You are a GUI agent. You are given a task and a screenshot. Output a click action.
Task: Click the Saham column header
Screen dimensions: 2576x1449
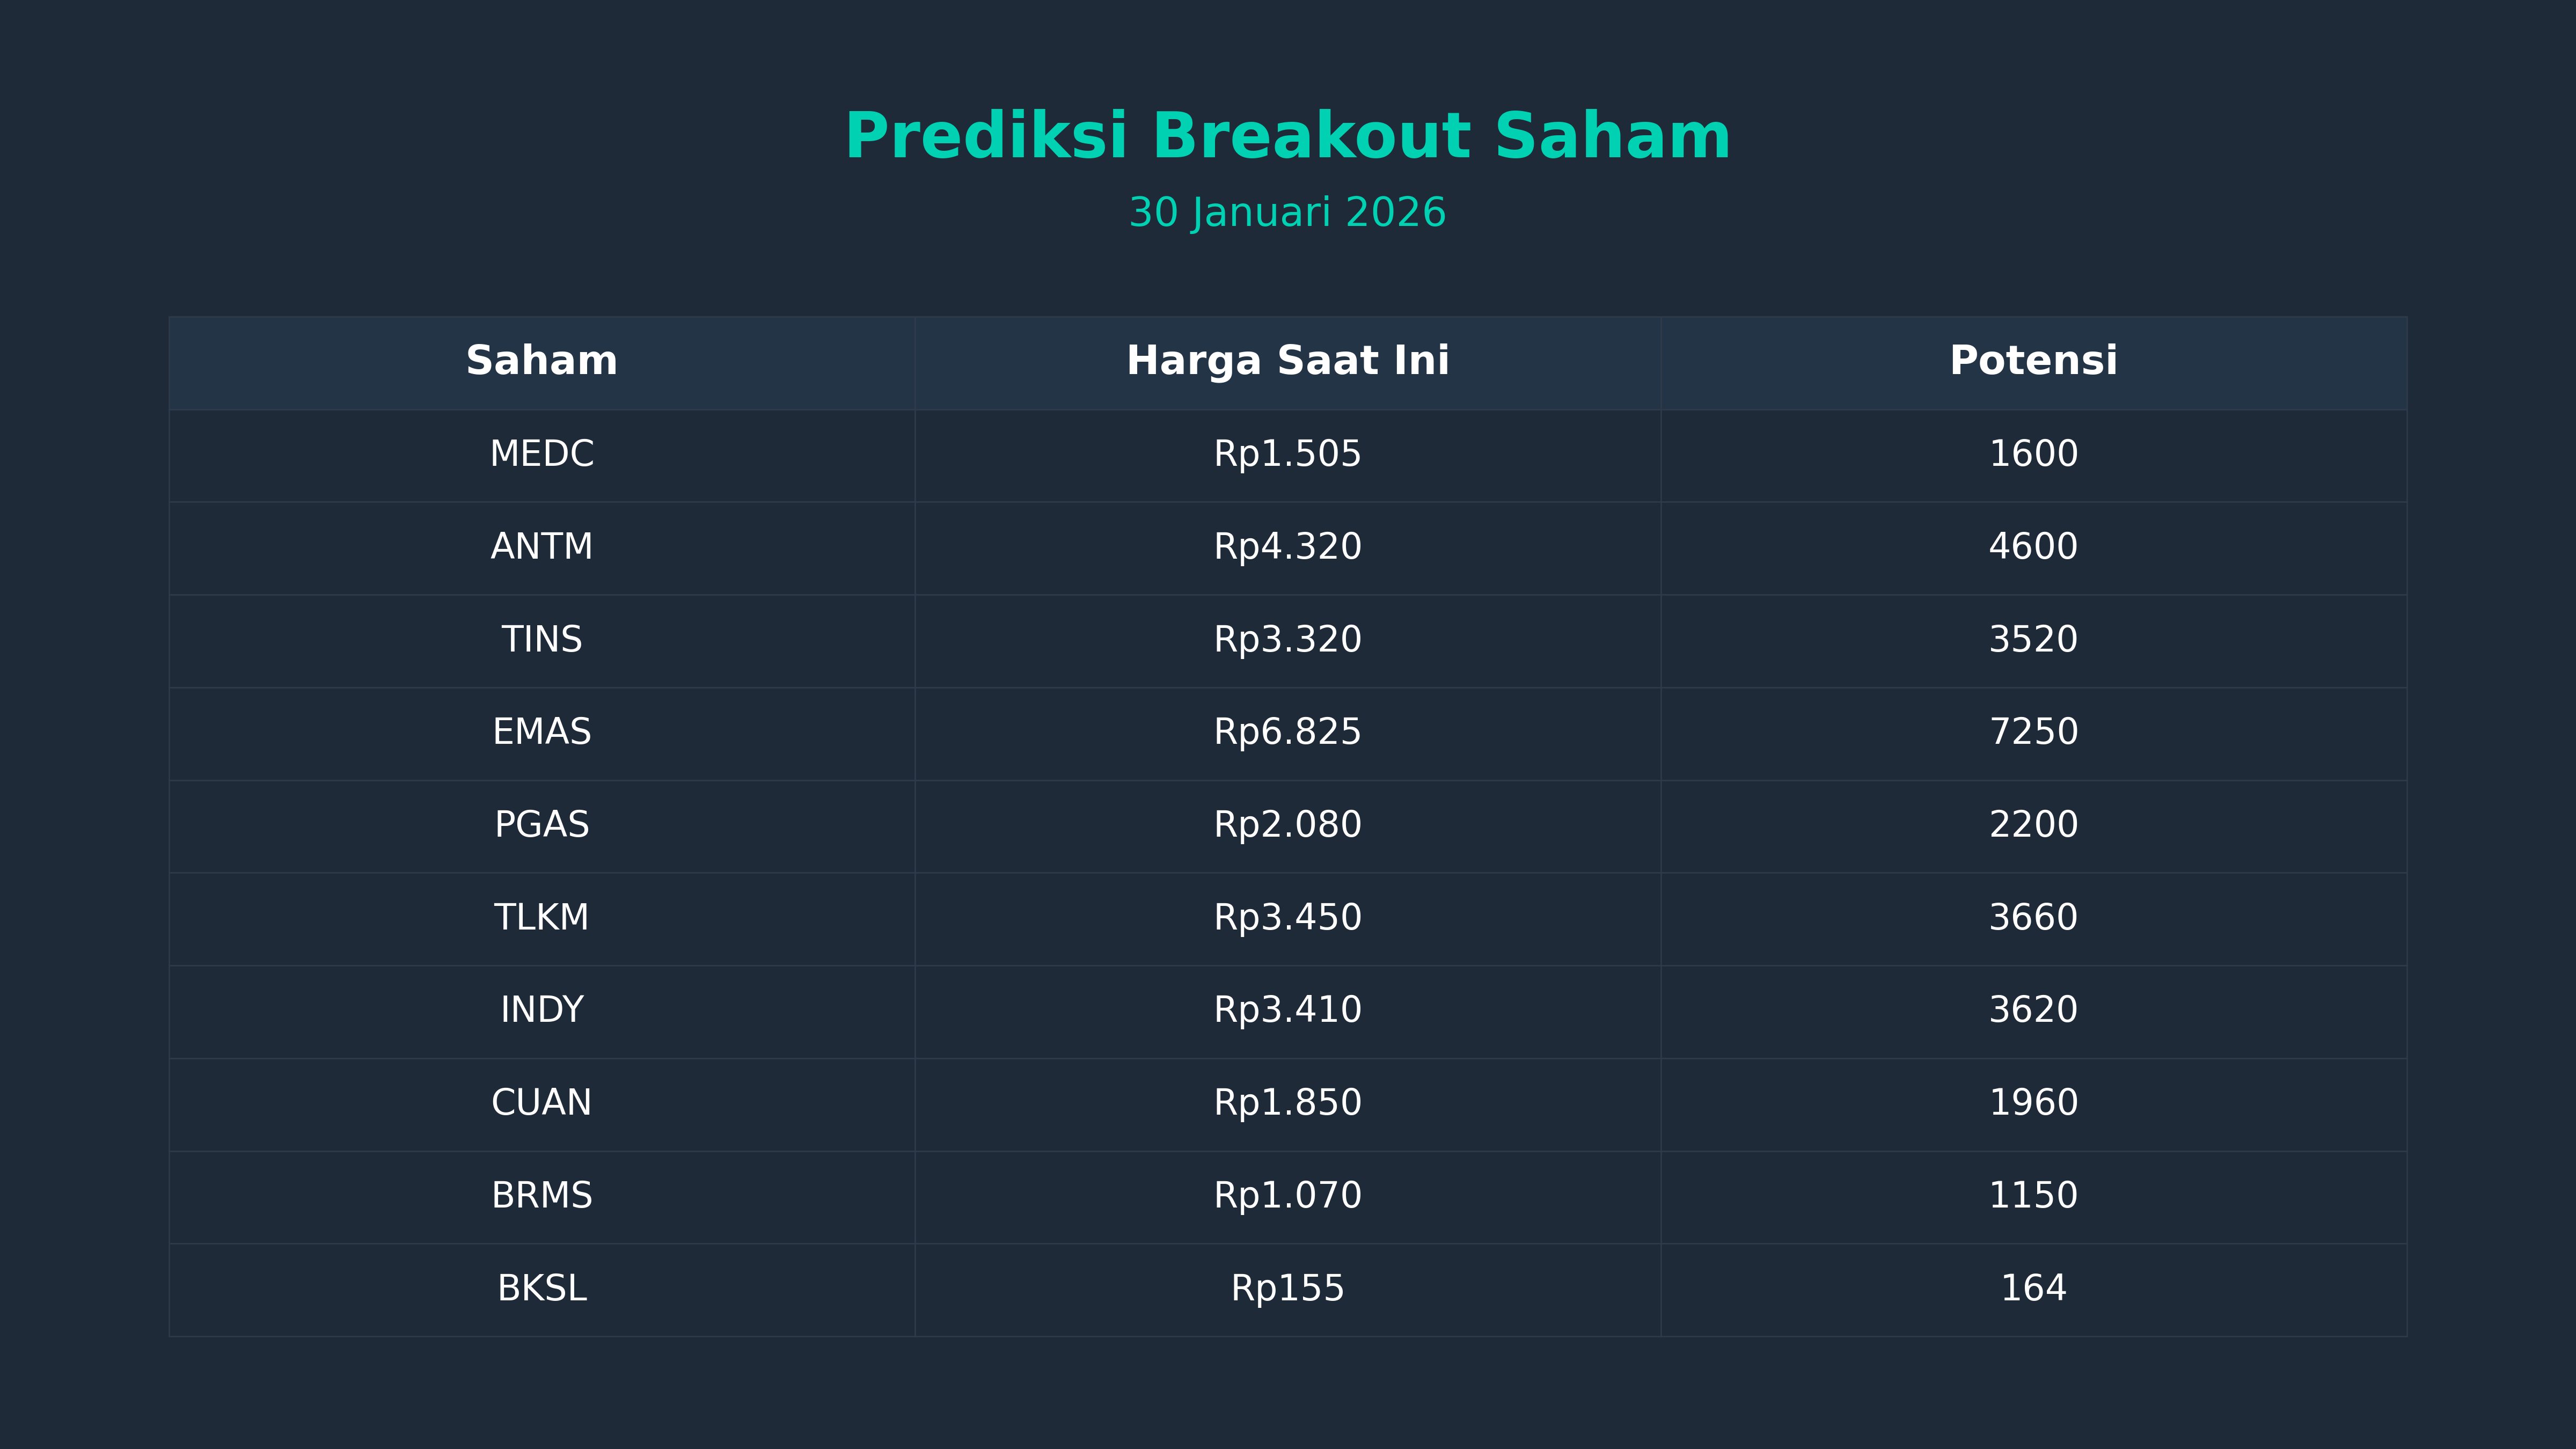(x=541, y=361)
